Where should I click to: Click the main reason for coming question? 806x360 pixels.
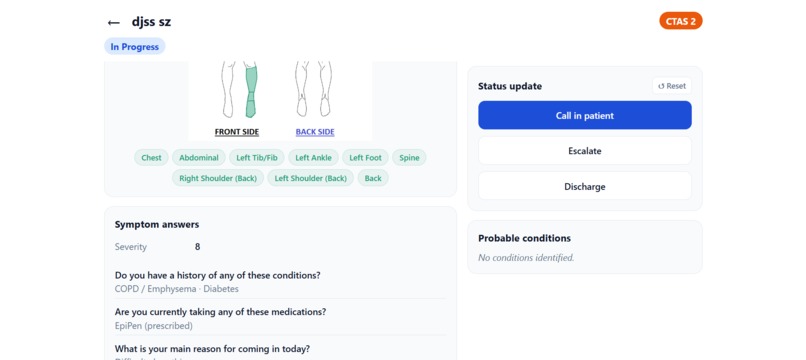tap(212, 349)
